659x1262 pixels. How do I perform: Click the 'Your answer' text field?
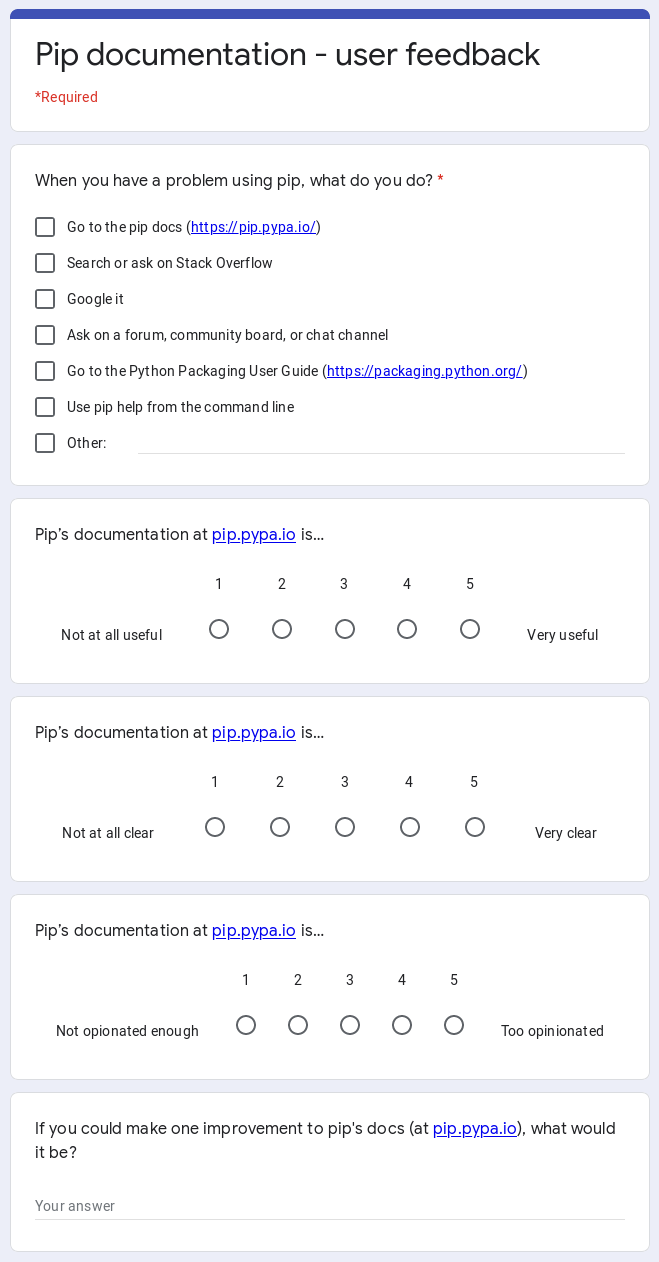(x=330, y=1206)
